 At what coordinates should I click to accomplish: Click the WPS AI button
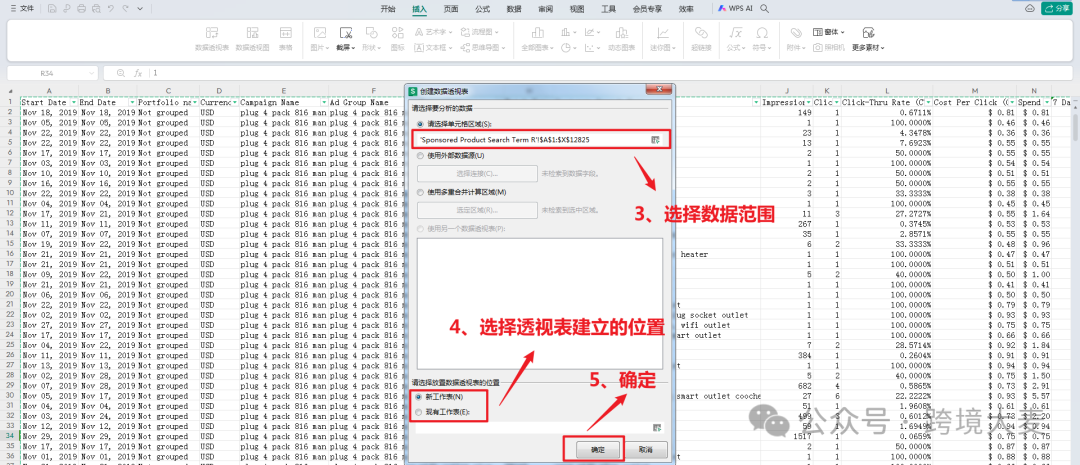point(736,9)
